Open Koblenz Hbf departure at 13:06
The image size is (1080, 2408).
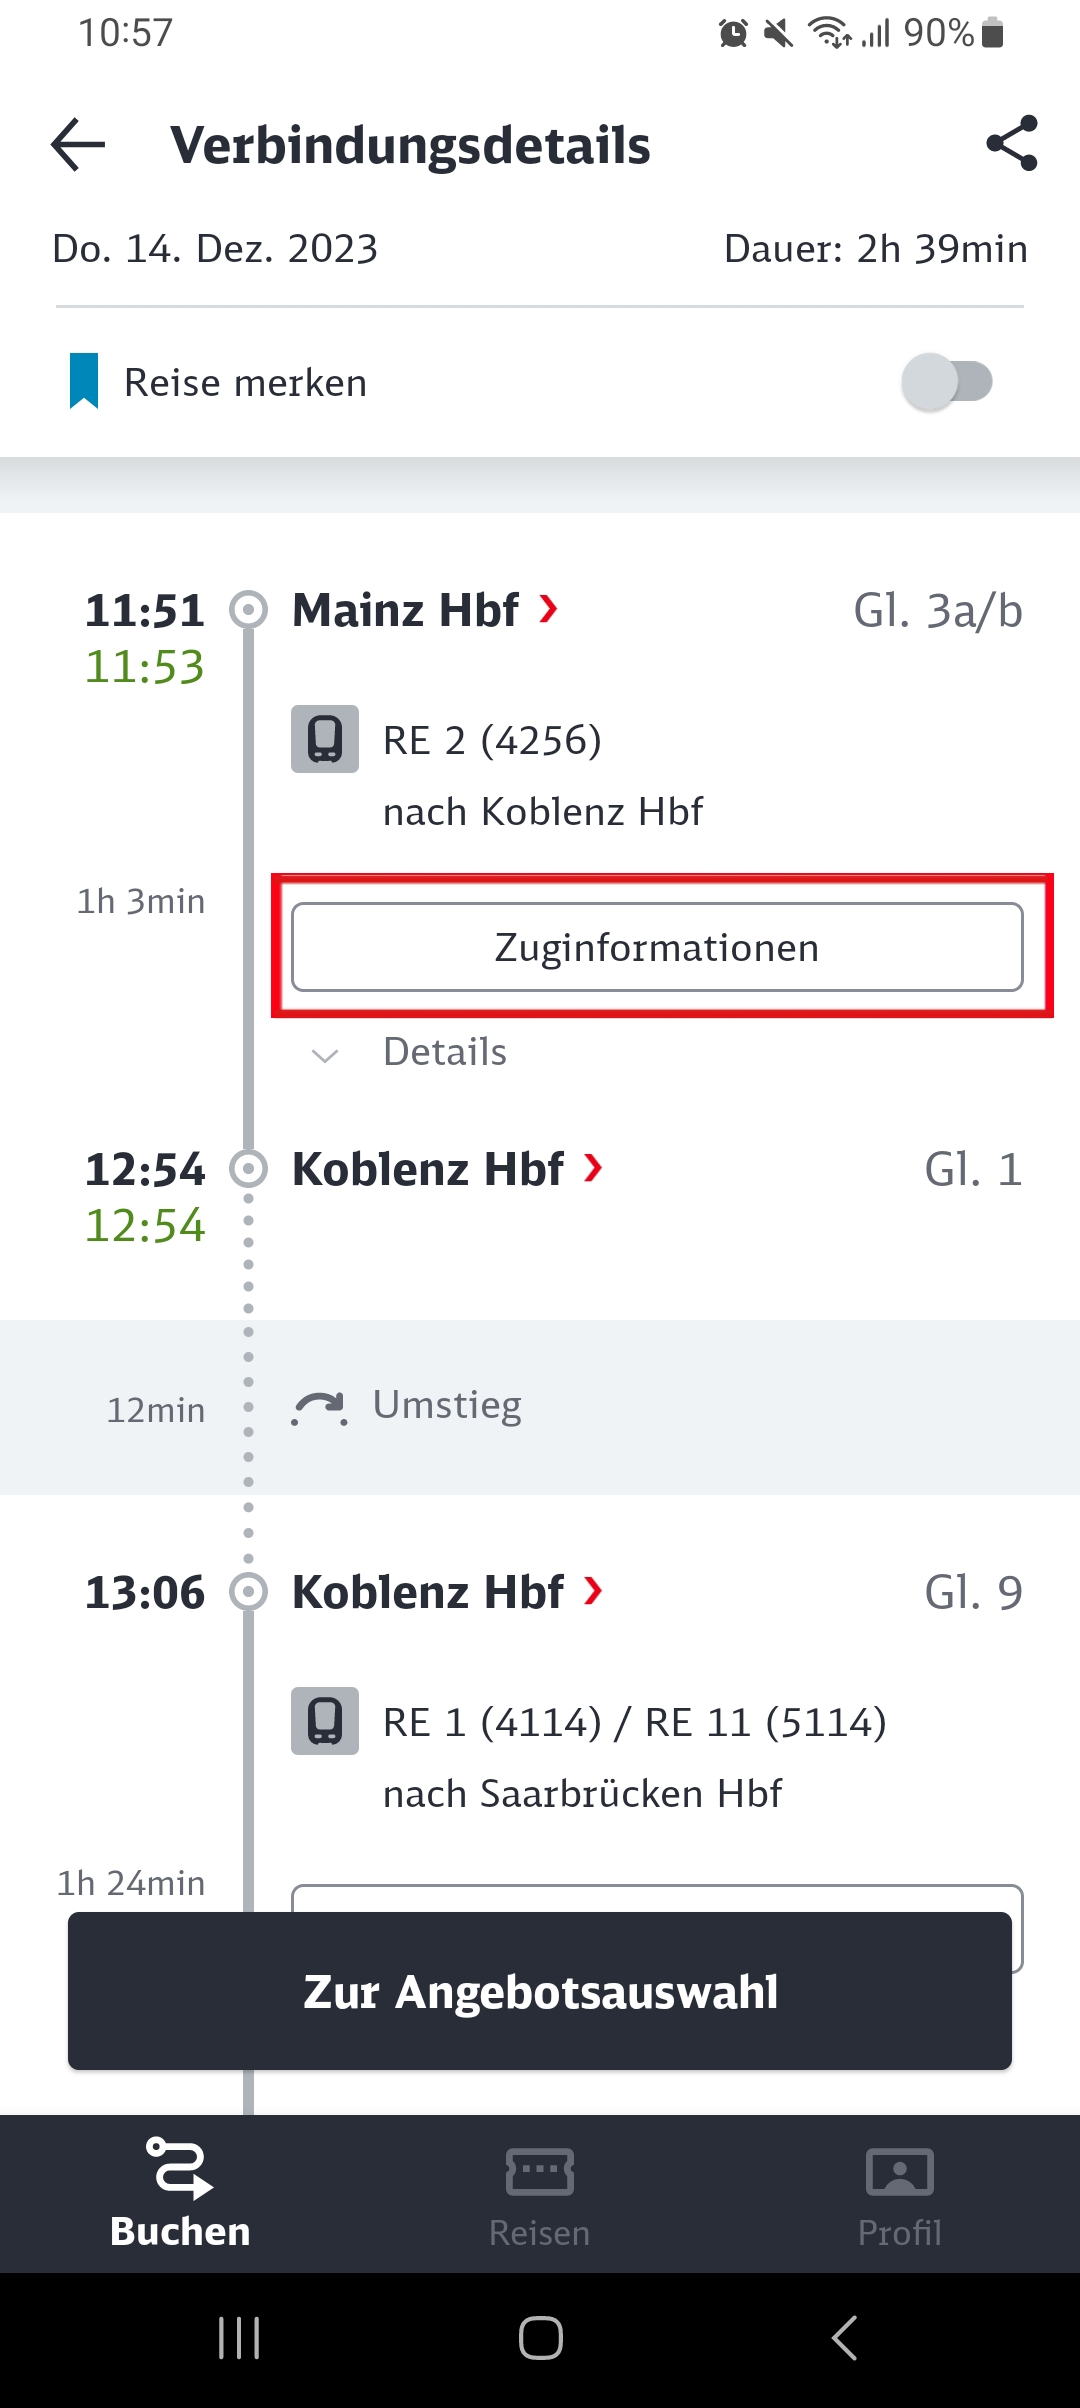point(447,1592)
